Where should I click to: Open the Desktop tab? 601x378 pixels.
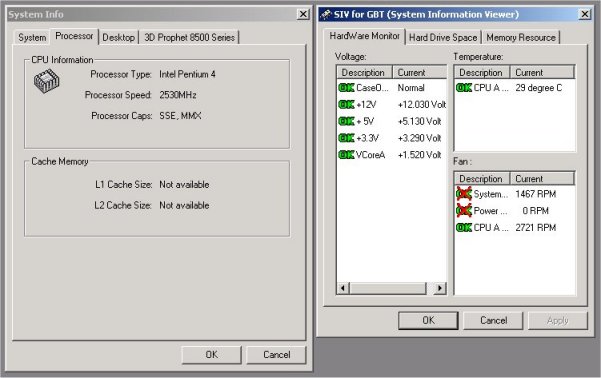click(118, 38)
